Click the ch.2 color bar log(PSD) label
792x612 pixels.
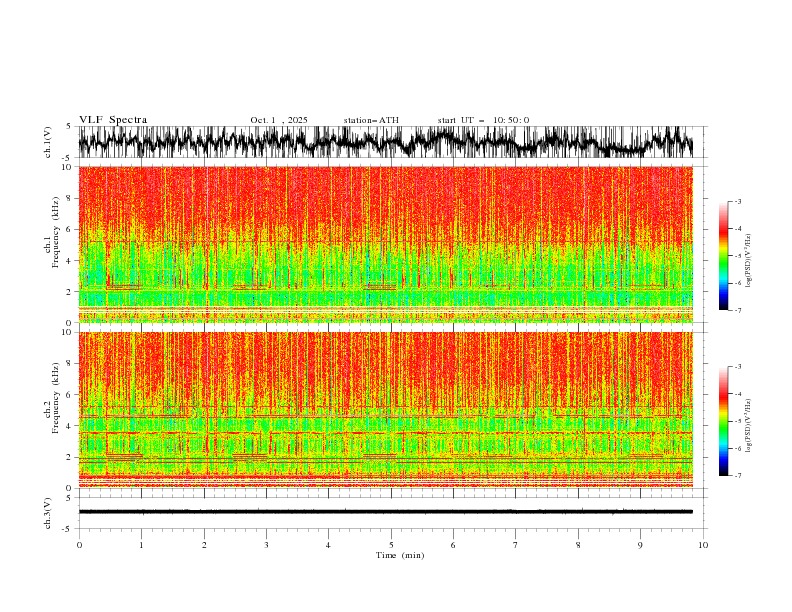pyautogui.click(x=749, y=426)
